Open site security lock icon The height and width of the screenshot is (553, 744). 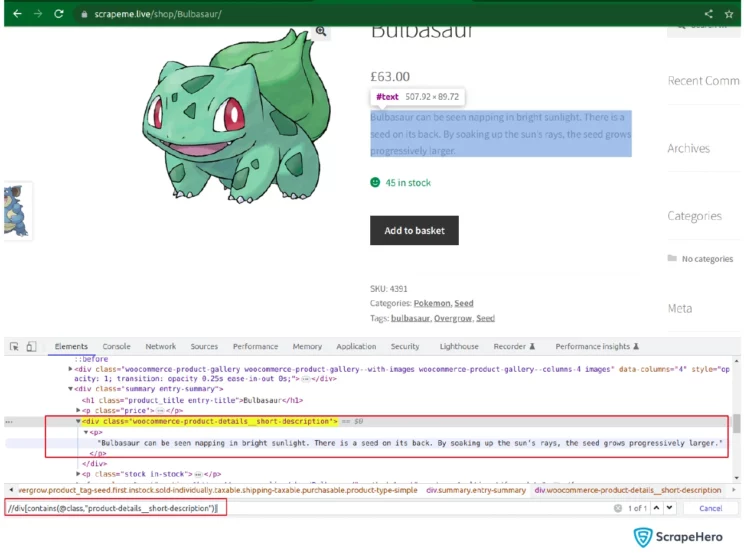coord(84,14)
